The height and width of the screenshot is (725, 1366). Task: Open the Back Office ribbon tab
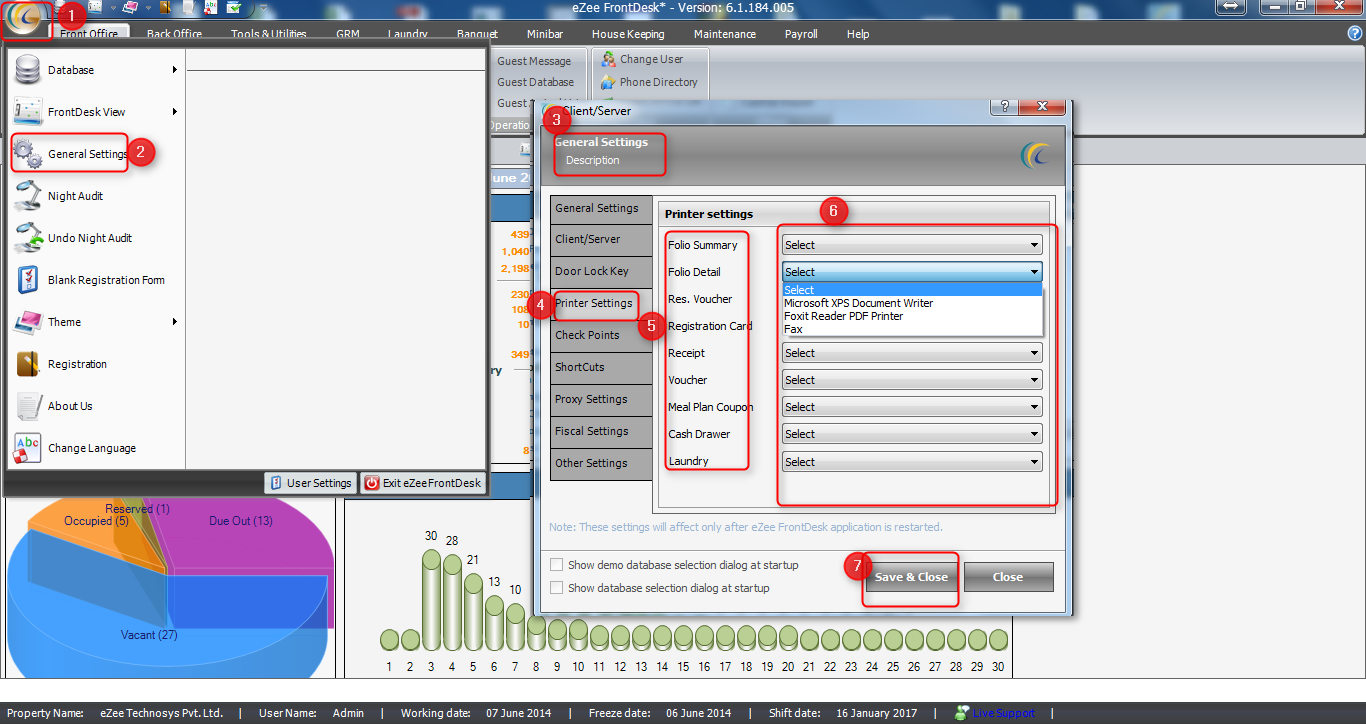[x=174, y=34]
